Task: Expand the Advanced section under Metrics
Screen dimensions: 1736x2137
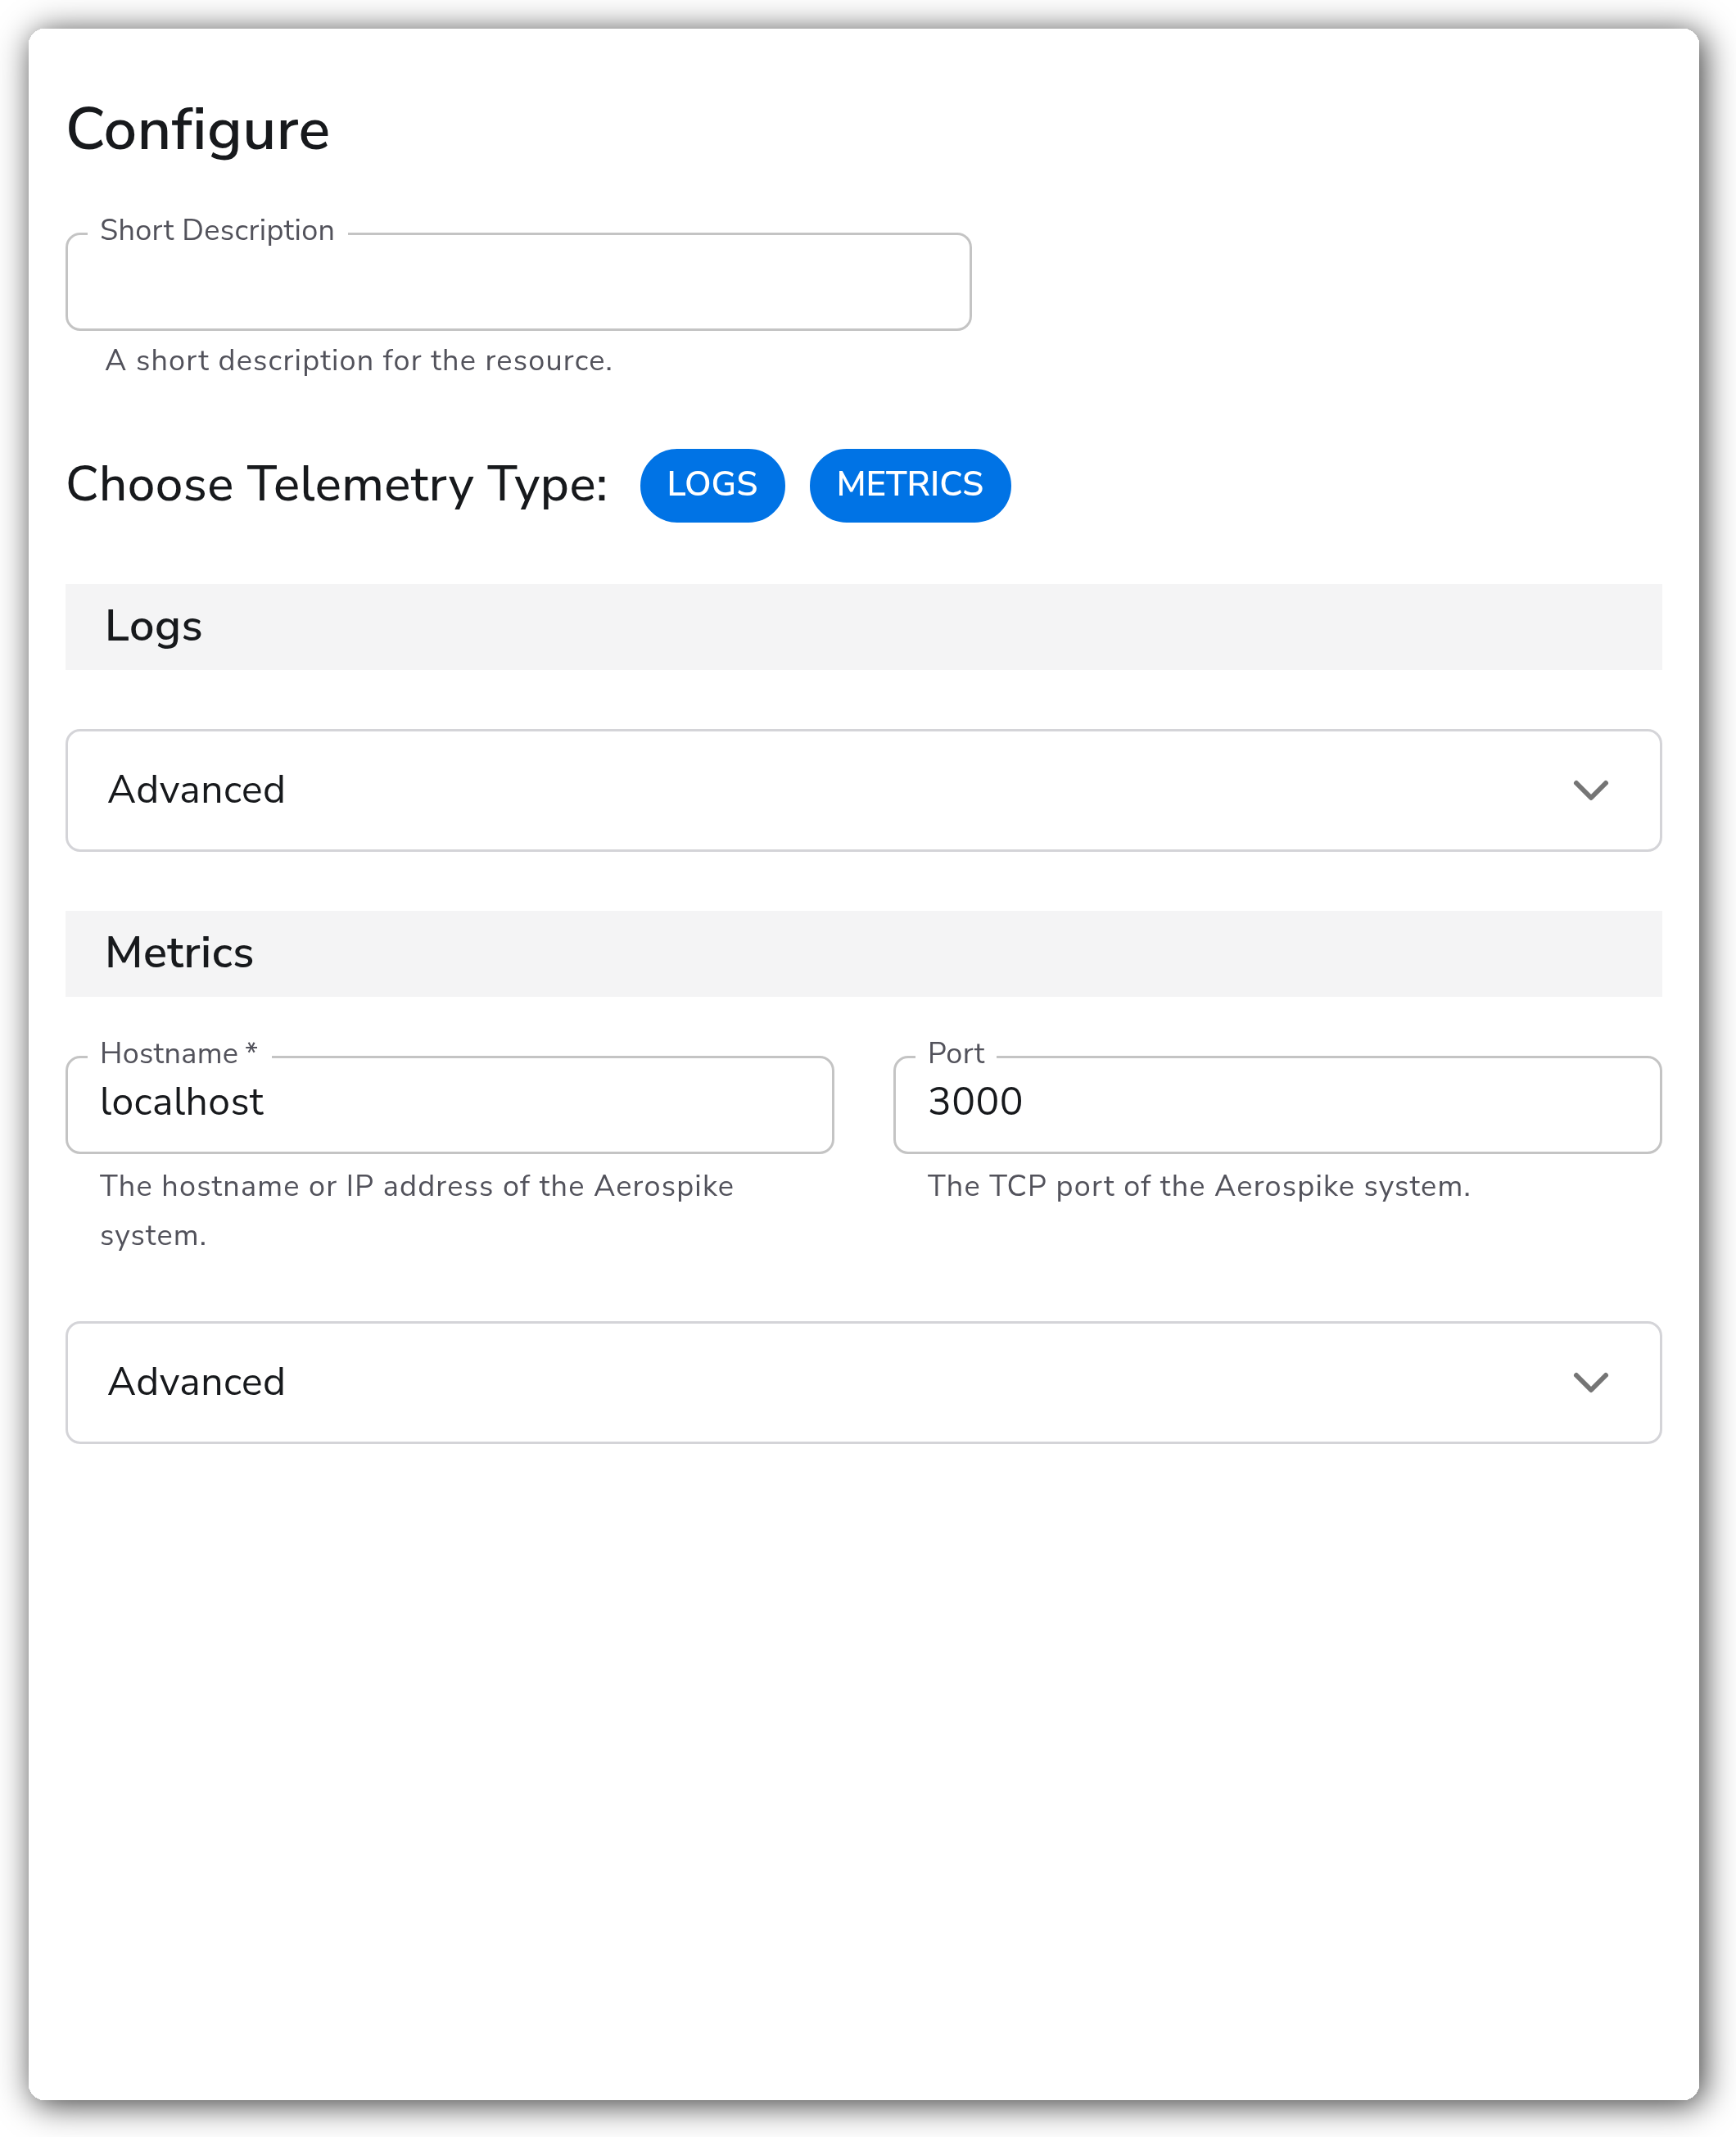Action: click(864, 1382)
